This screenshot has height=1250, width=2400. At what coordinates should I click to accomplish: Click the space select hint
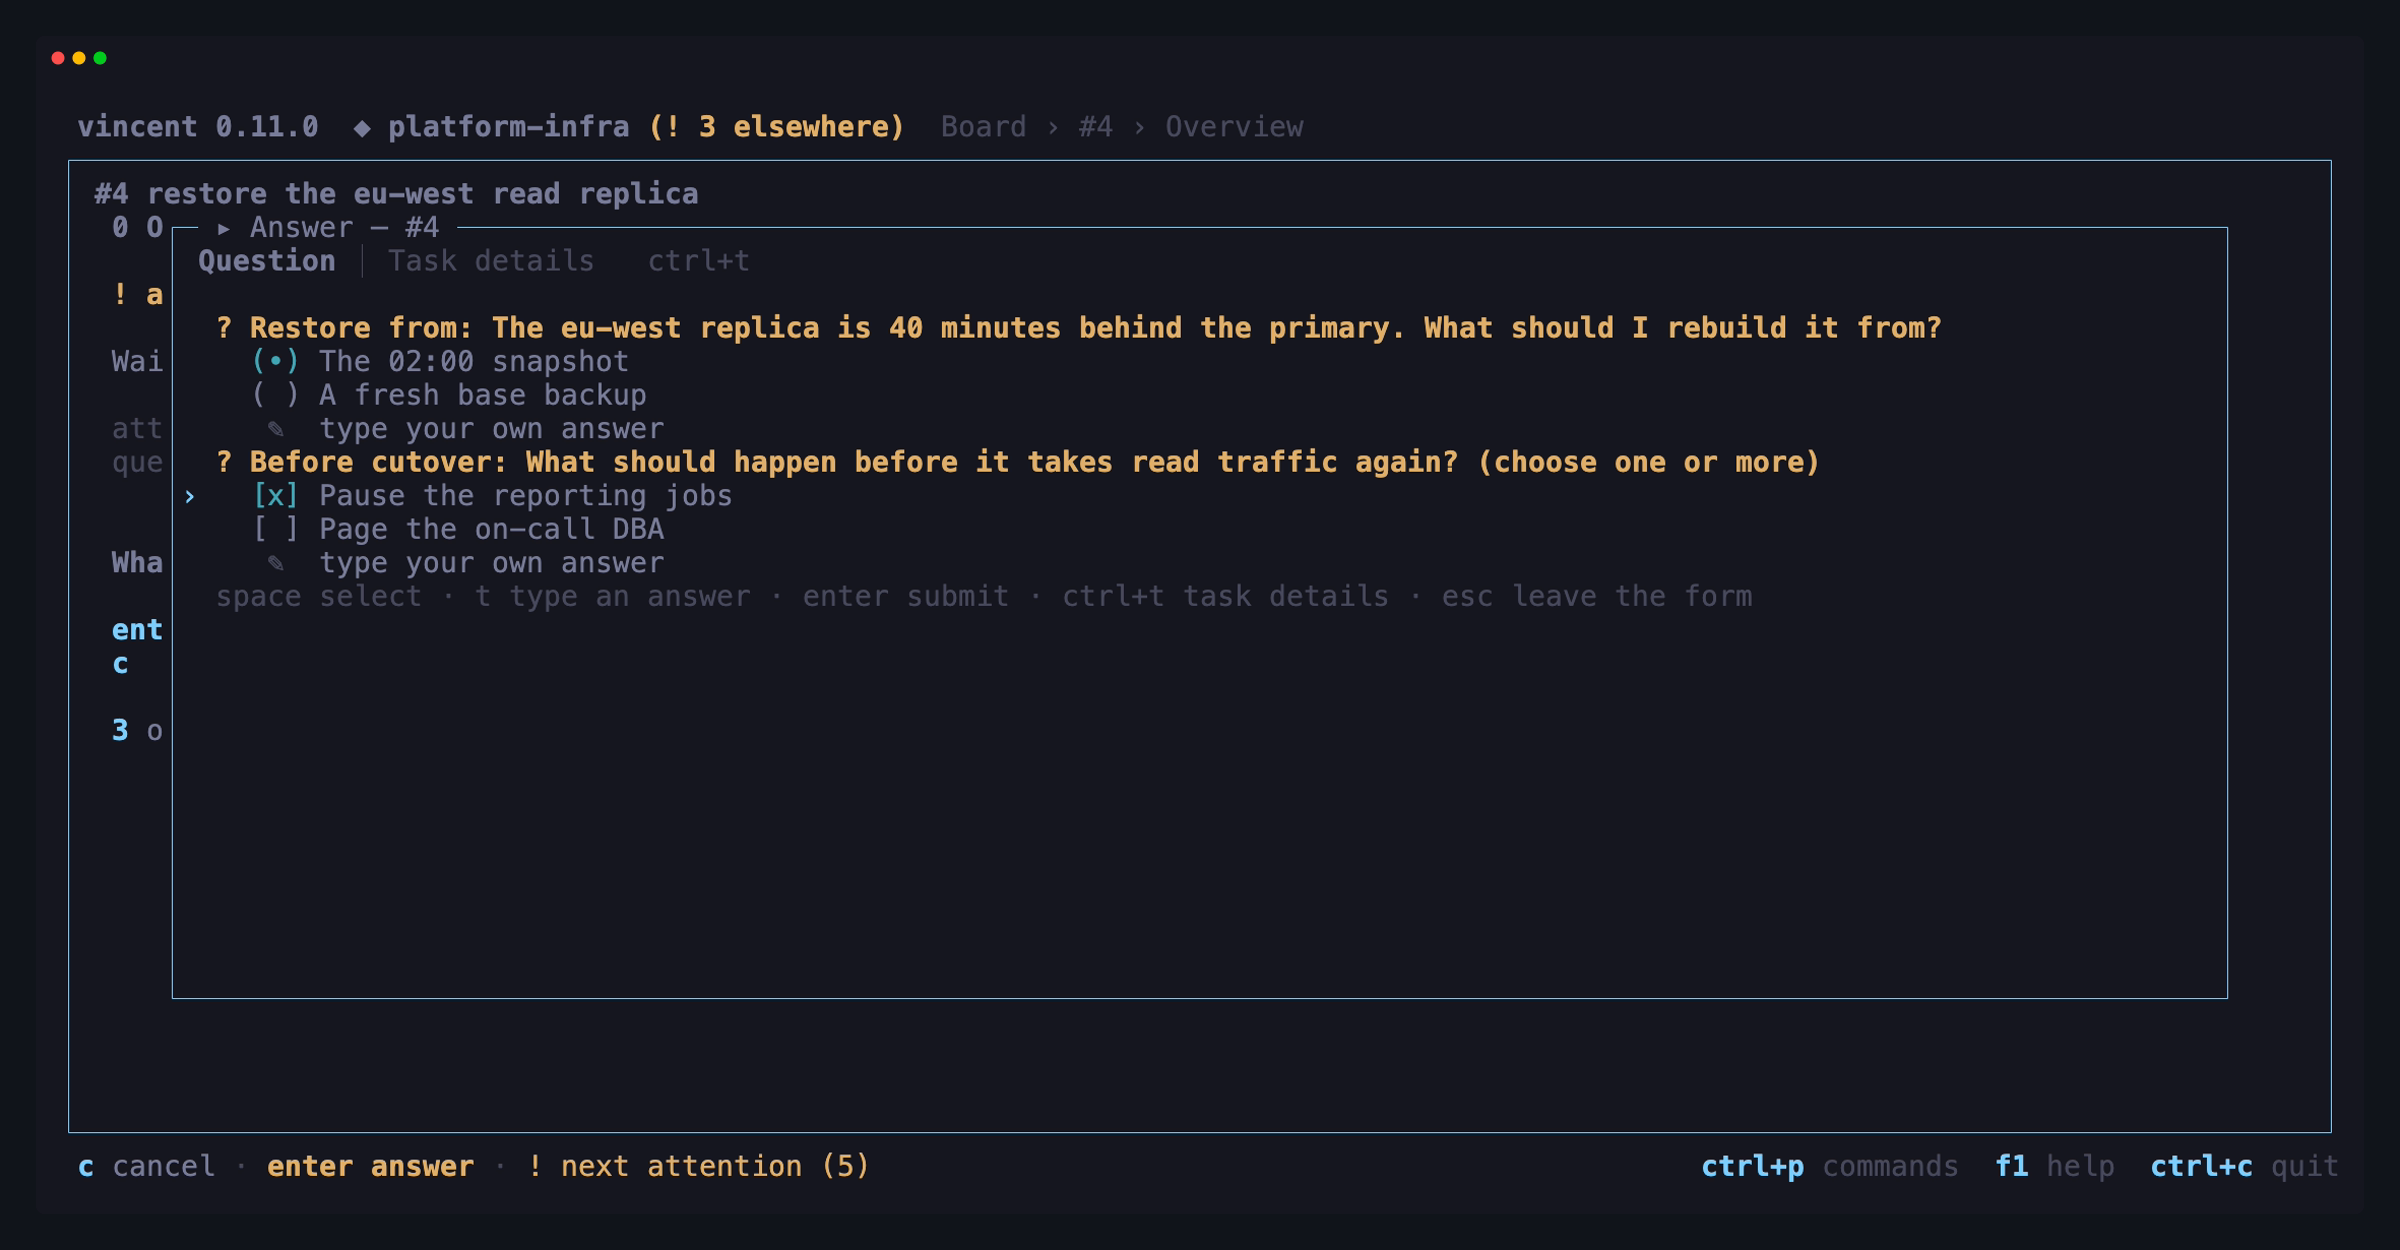click(x=318, y=597)
